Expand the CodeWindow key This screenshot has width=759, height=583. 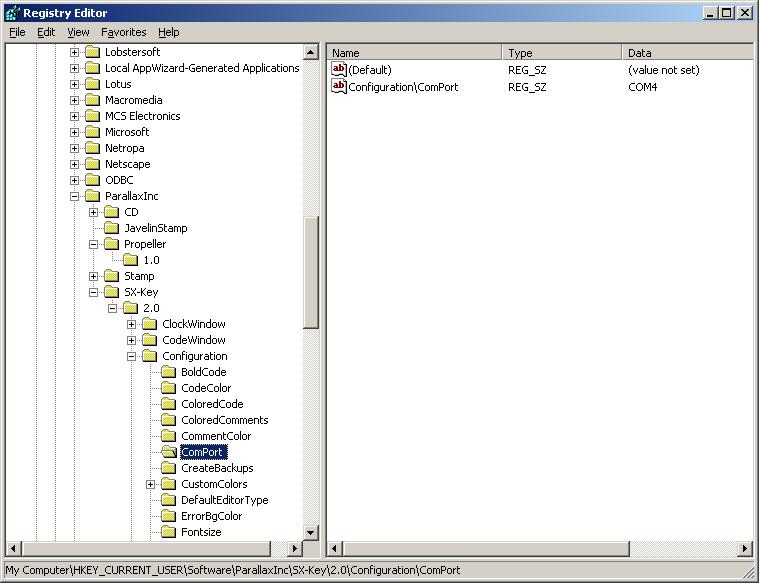131,340
